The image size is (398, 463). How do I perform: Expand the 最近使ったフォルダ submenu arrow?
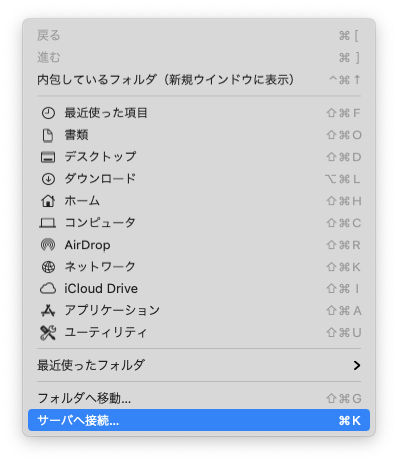pyautogui.click(x=357, y=366)
